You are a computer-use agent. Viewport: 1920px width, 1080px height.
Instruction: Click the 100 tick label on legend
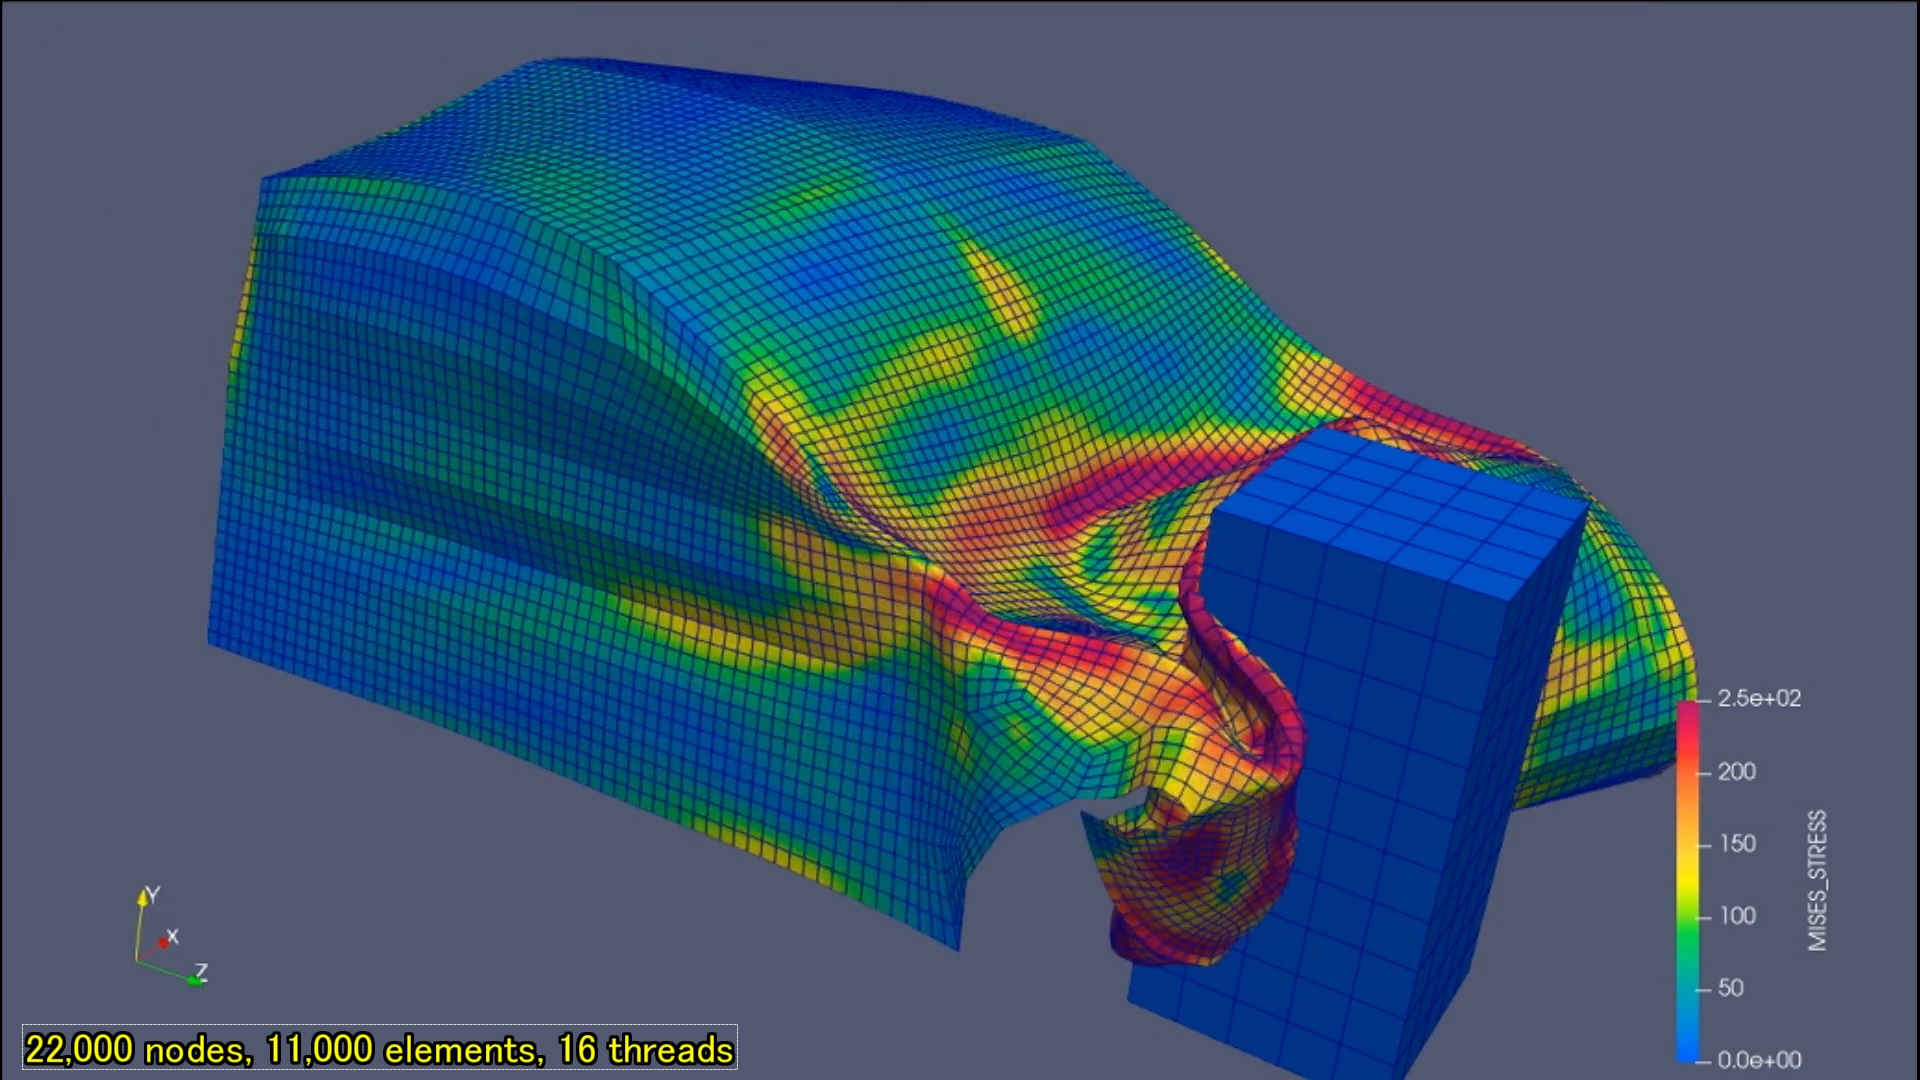[1737, 916]
